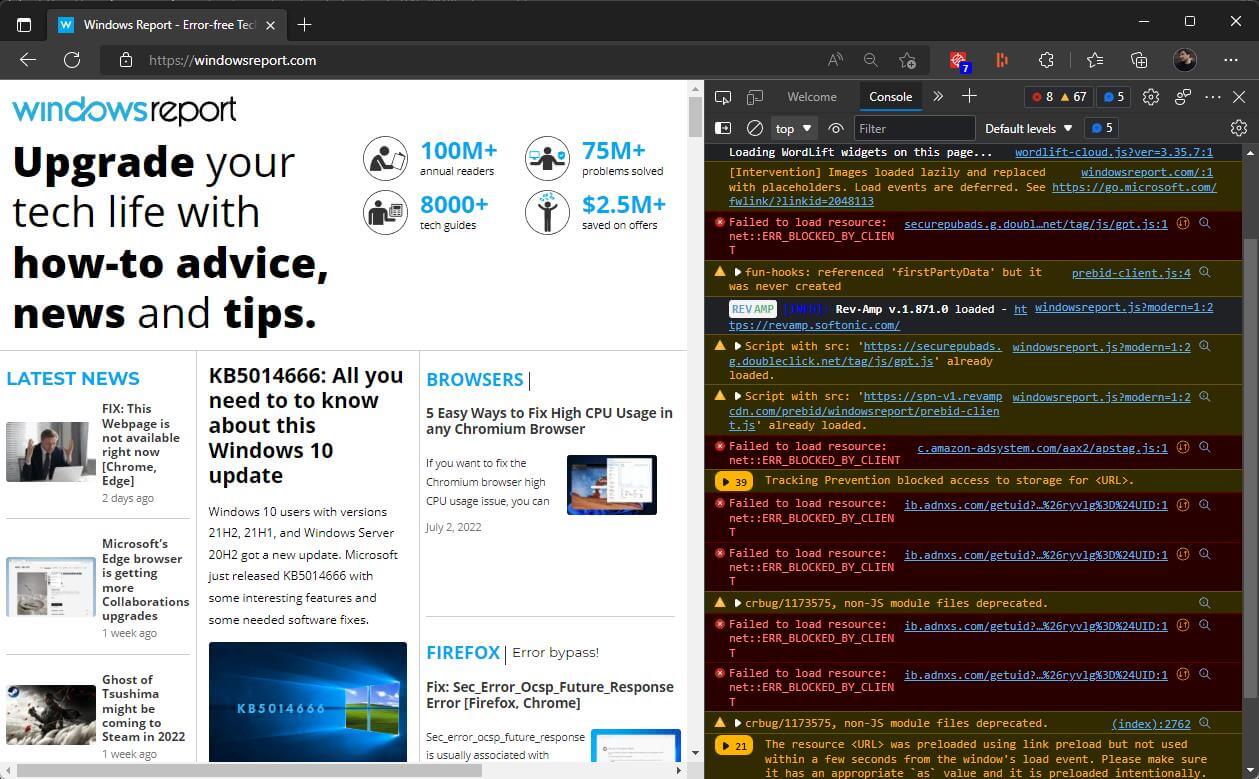Open the wordlift-cloud.js source link
Viewport: 1259px width, 779px height.
pyautogui.click(x=1113, y=153)
